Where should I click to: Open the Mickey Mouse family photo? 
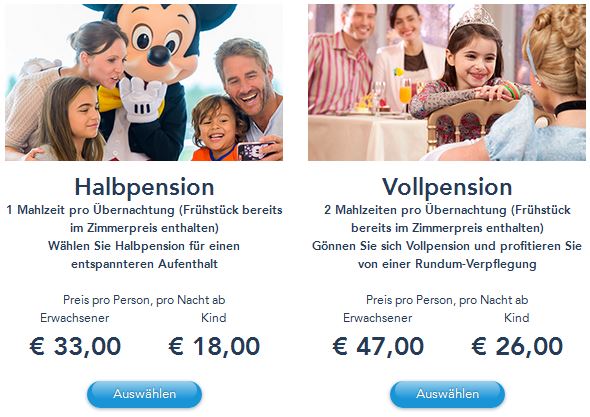point(144,82)
